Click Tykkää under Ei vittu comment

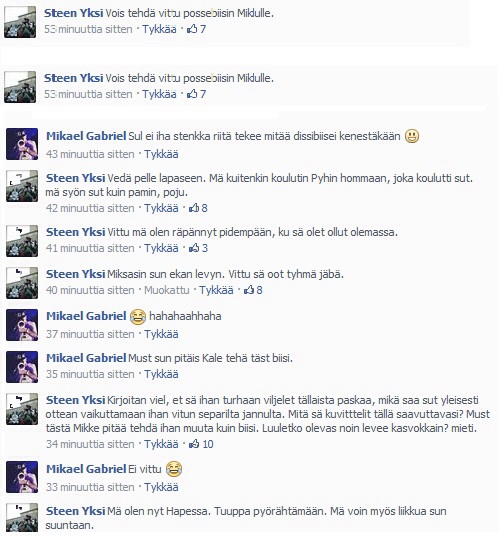pos(161,487)
